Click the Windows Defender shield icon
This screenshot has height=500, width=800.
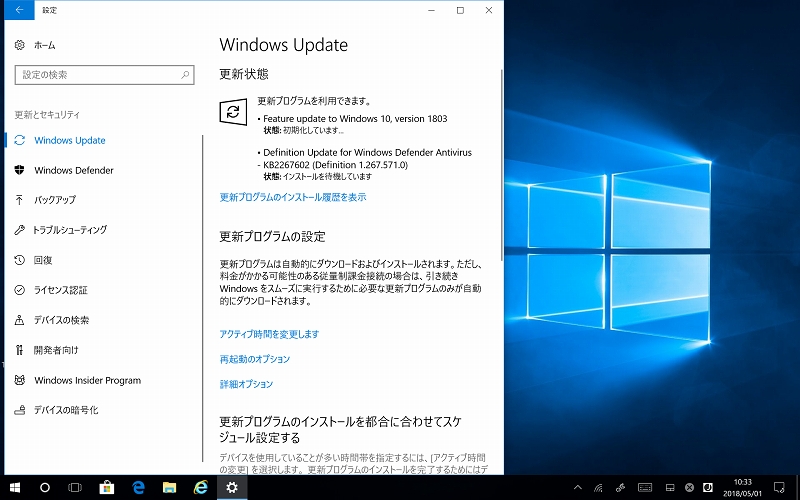pyautogui.click(x=19, y=170)
